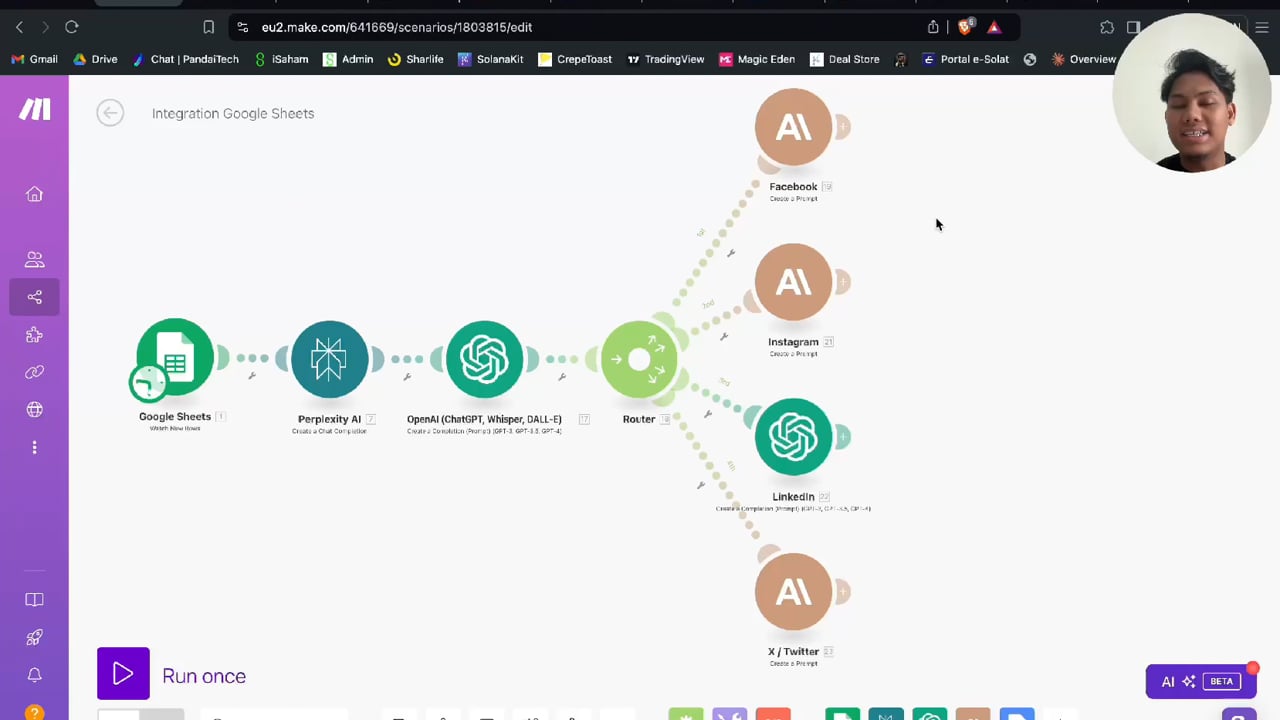The image size is (1280, 720).
Task: Click the Perplexity AI label text
Action: pyautogui.click(x=329, y=419)
